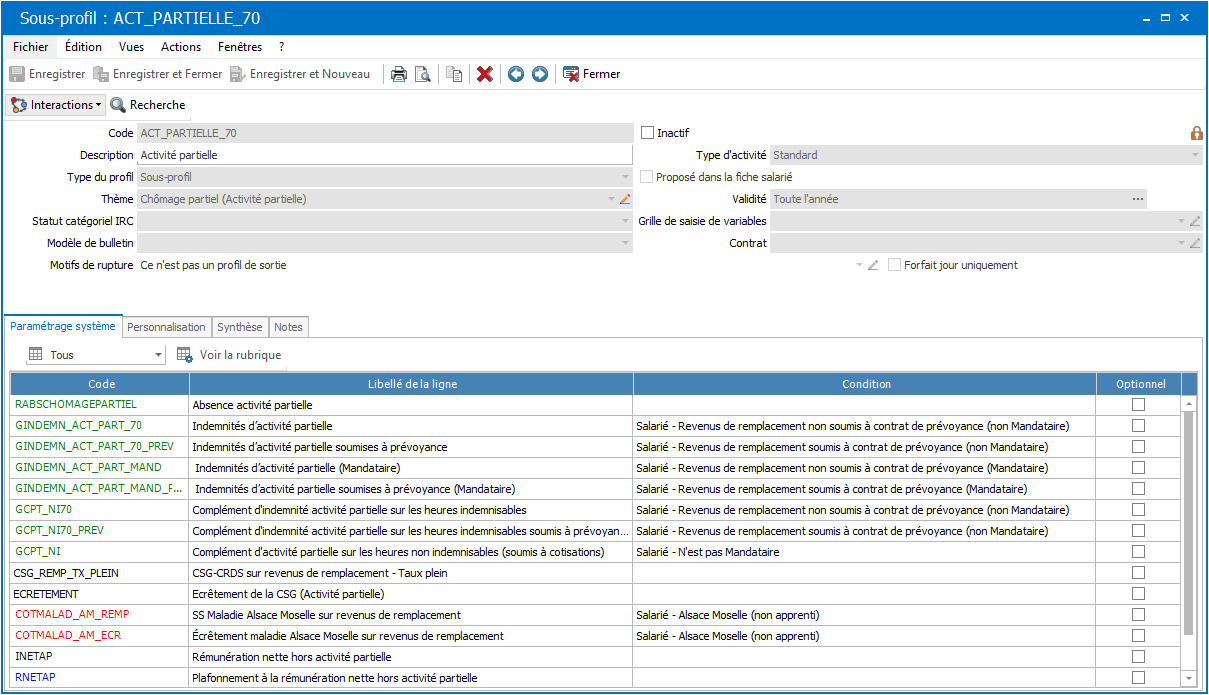The image size is (1209, 695).
Task: Check Optionnel for GINDEMN_ACT_PART_70 row
Action: (1138, 426)
